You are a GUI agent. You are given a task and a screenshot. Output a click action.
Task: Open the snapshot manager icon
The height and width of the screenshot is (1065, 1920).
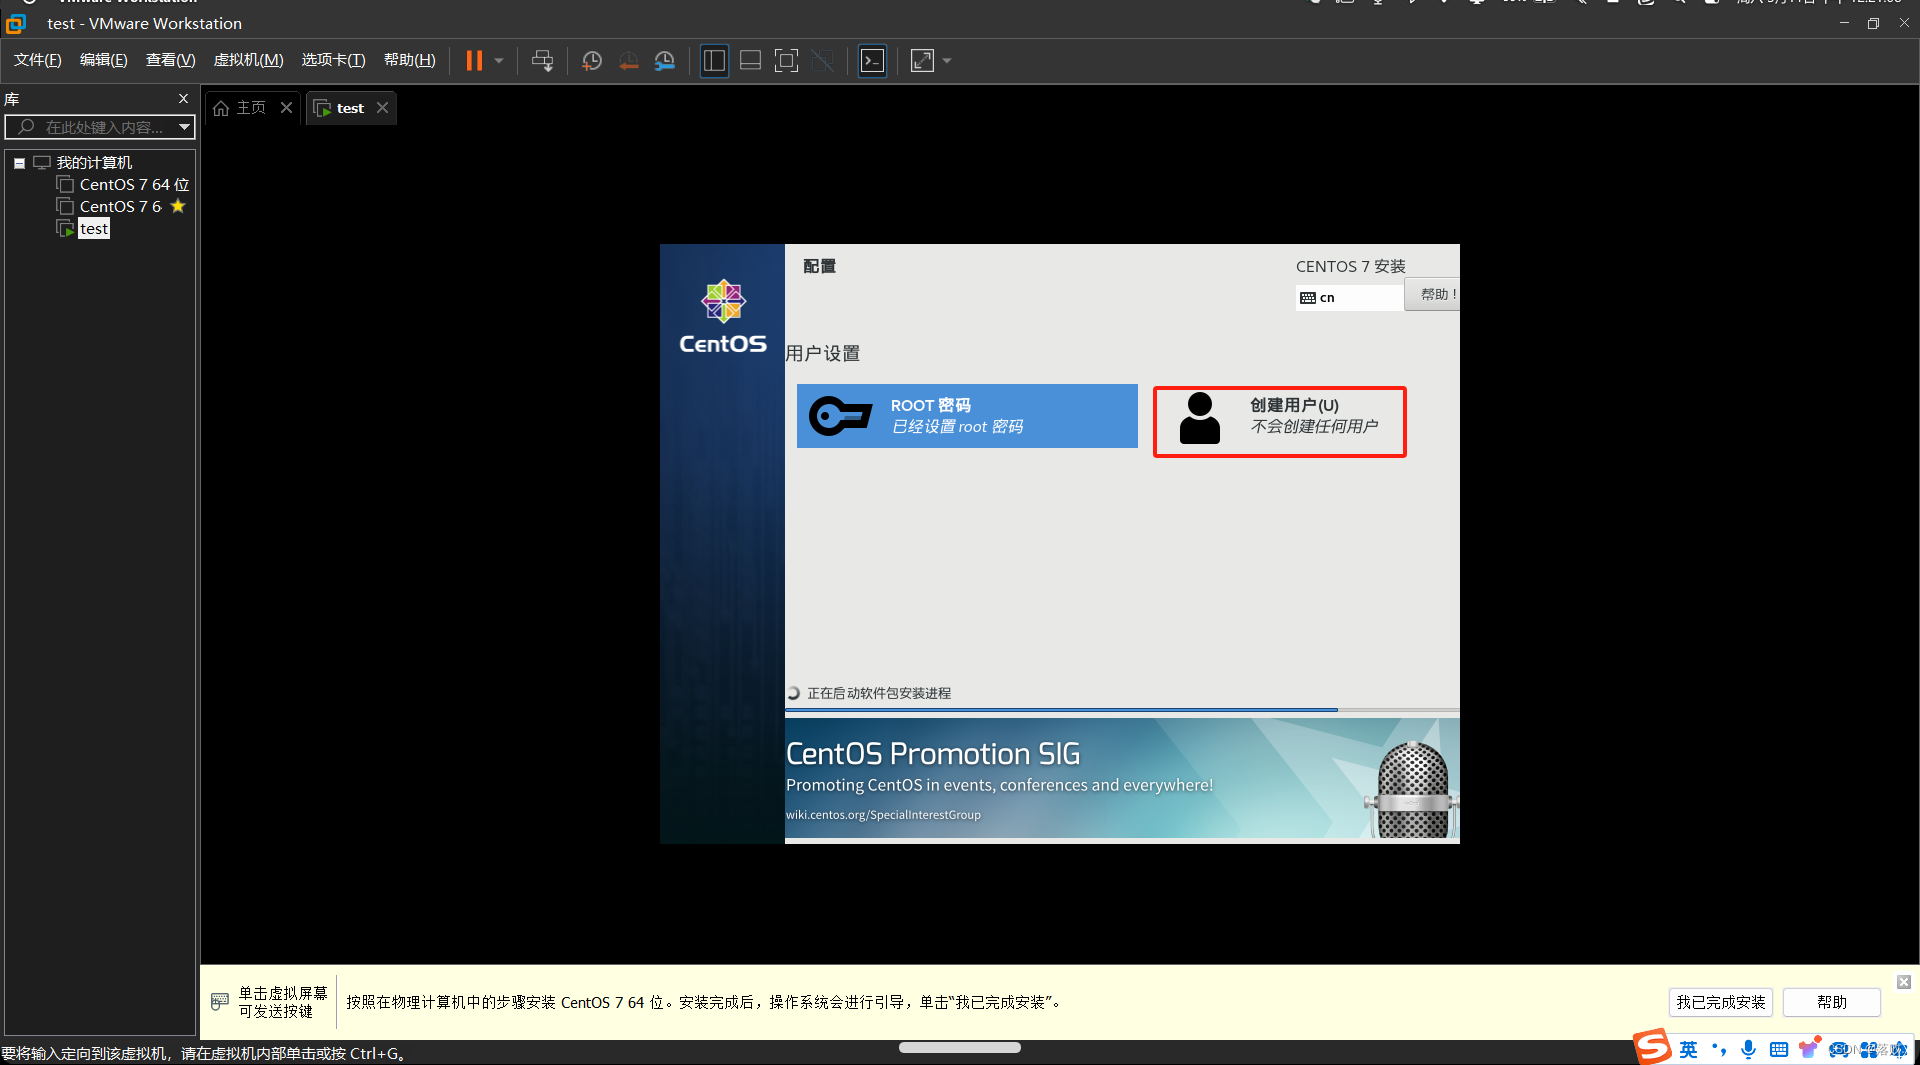coord(665,61)
